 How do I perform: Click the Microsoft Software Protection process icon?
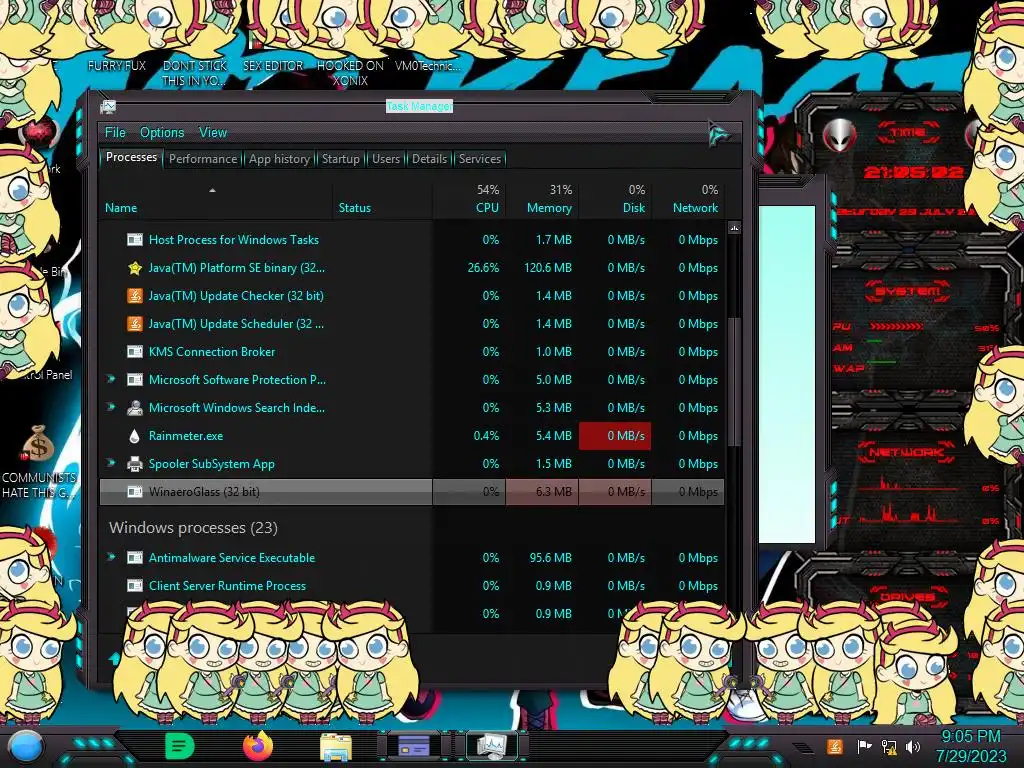pyautogui.click(x=135, y=380)
